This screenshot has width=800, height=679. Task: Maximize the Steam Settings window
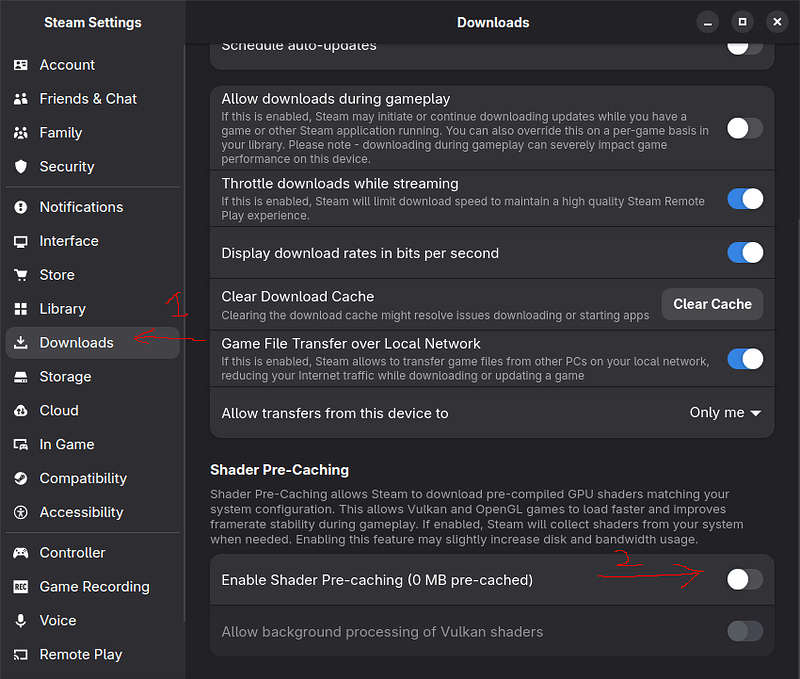point(742,21)
